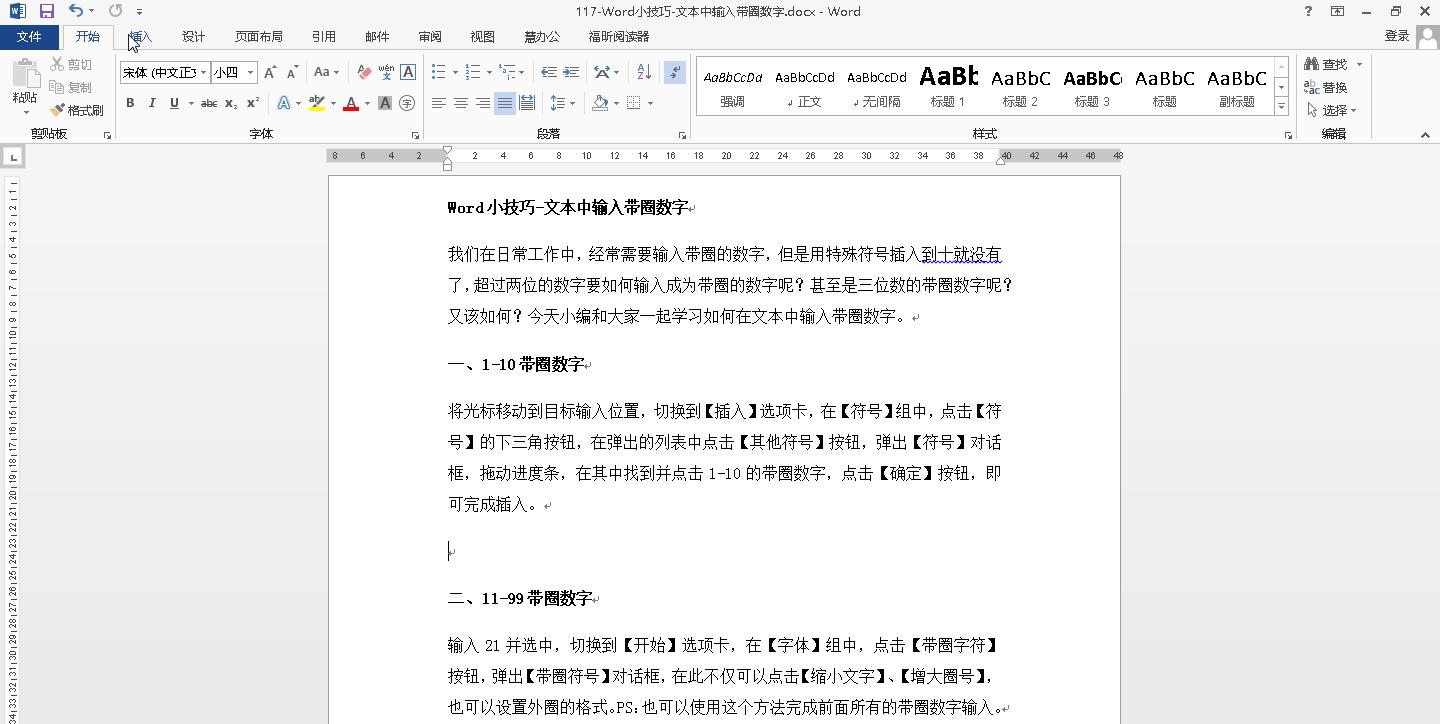The width and height of the screenshot is (1440, 724).
Task: Toggle Italic formatting
Action: 152,103
